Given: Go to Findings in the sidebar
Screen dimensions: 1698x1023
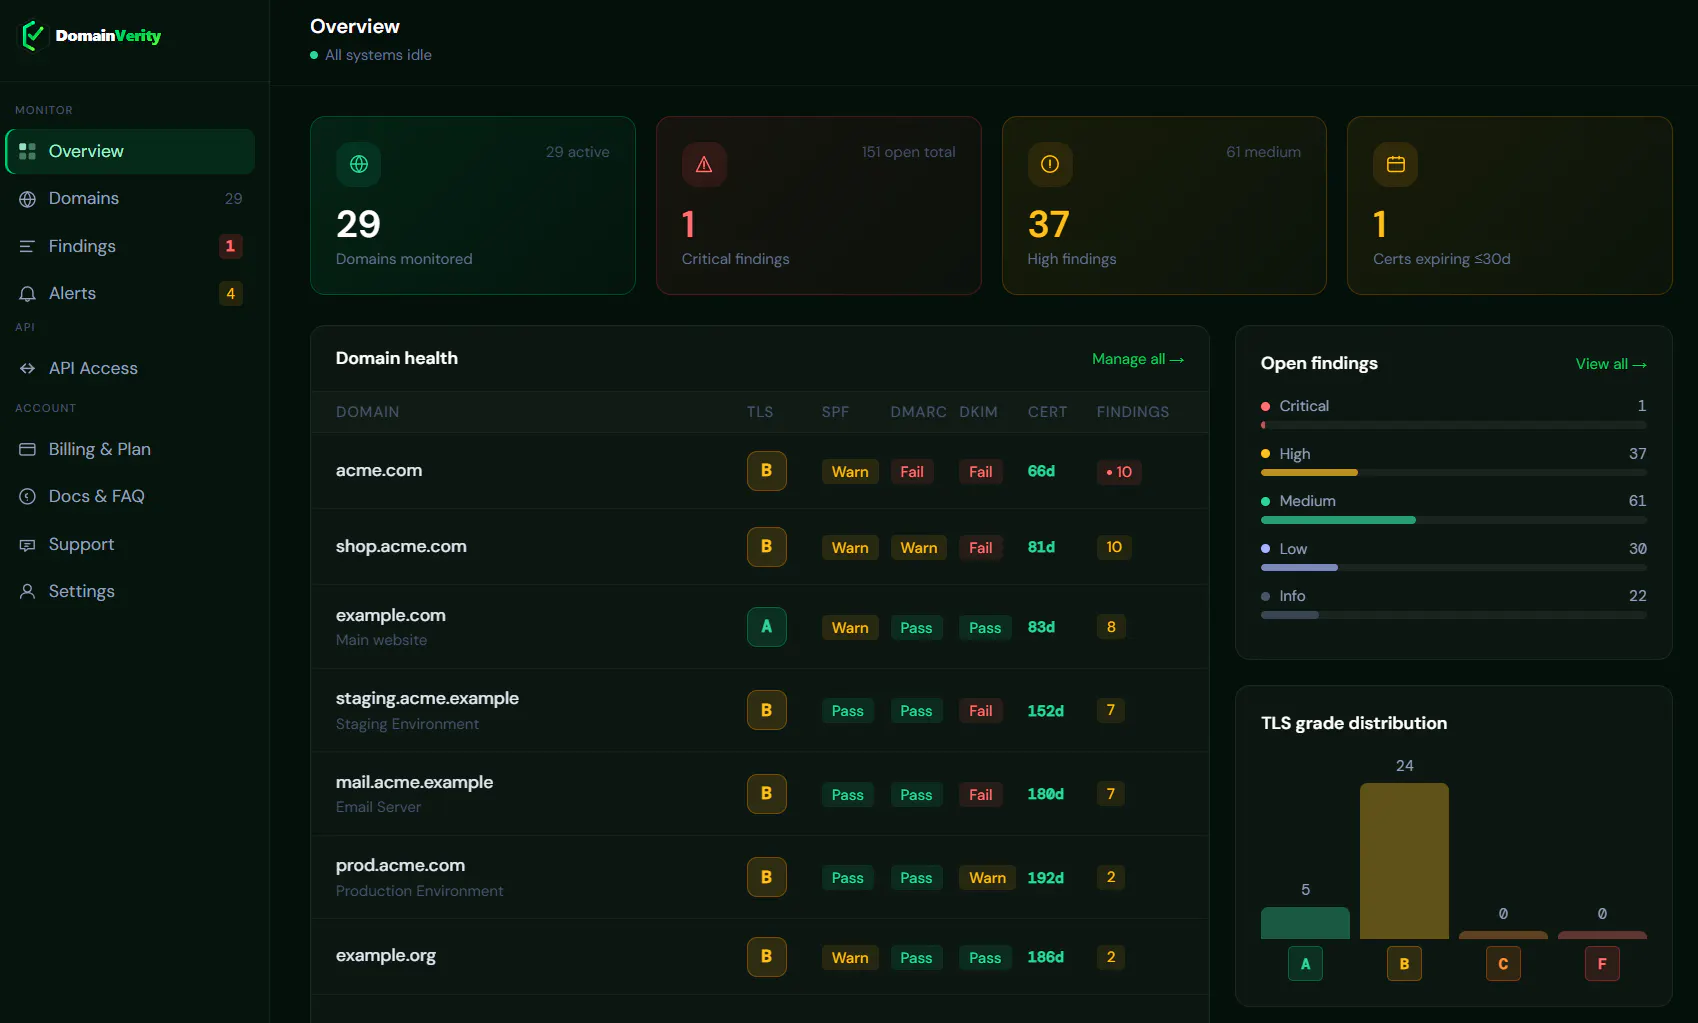Looking at the screenshot, I should [x=130, y=246].
